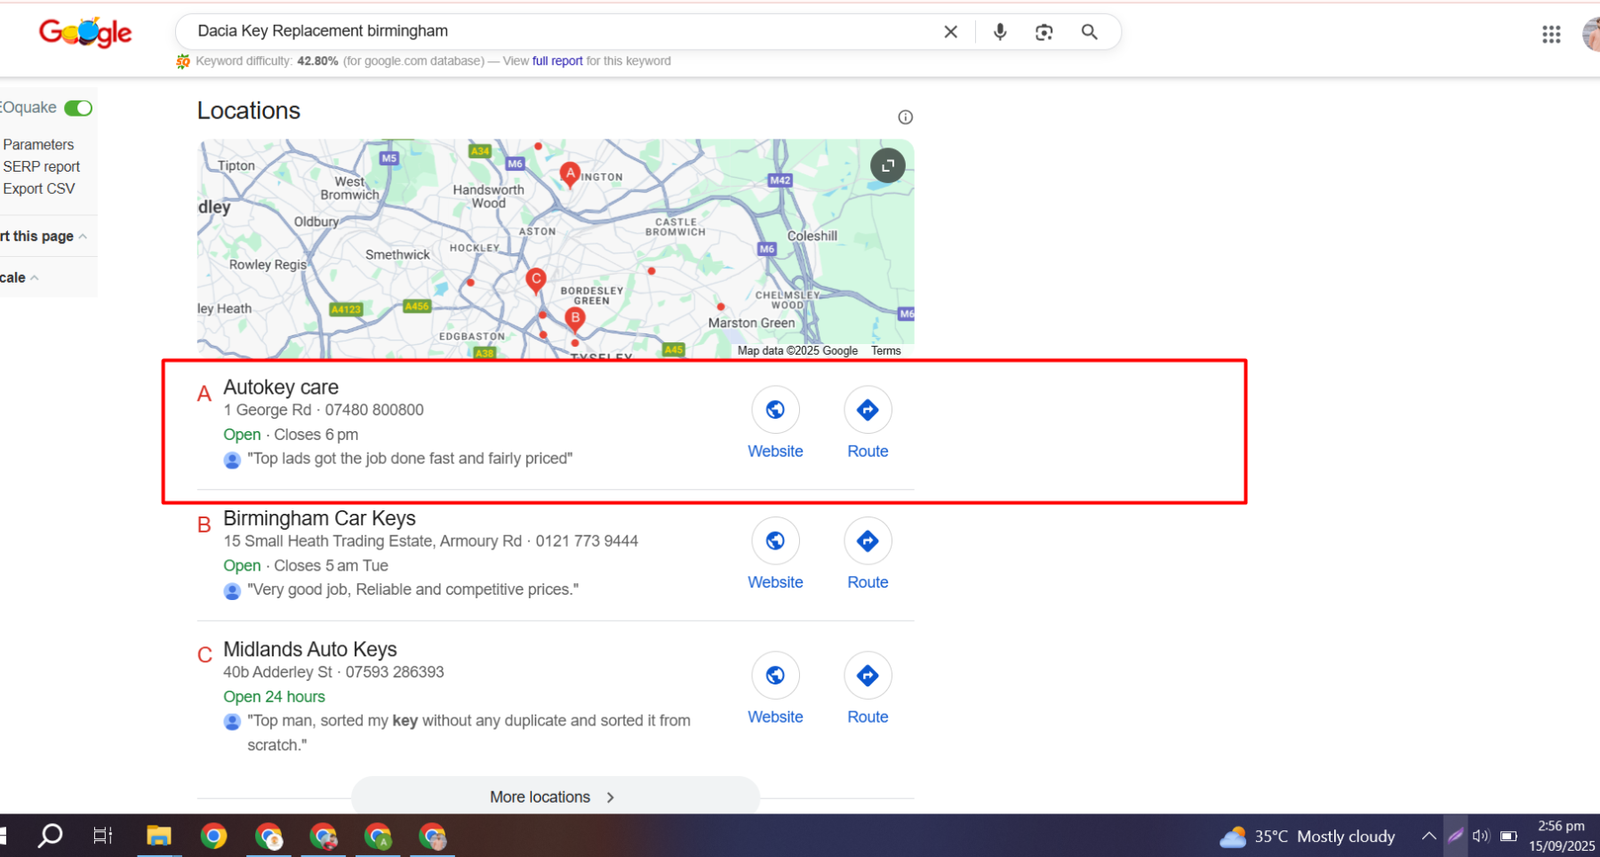This screenshot has width=1600, height=857.
Task: Select Export CSV in sidebar
Action: [x=39, y=189]
